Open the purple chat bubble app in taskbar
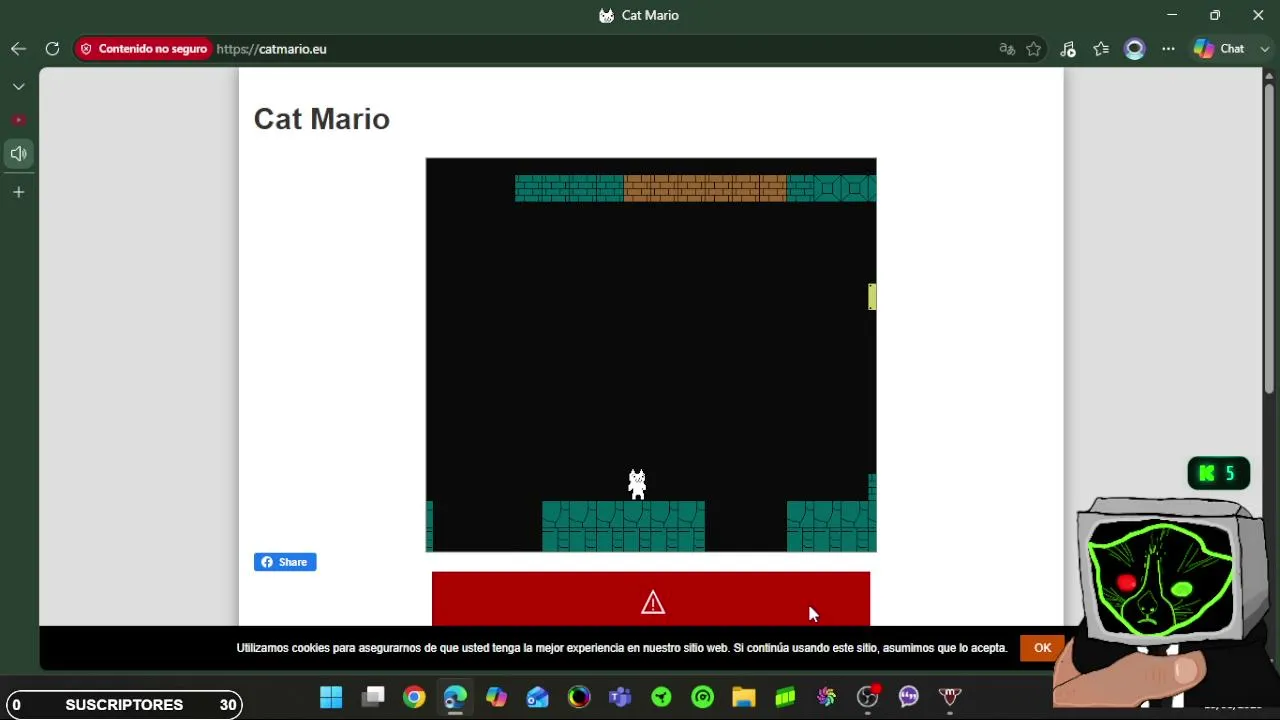1280x720 pixels. click(x=909, y=697)
